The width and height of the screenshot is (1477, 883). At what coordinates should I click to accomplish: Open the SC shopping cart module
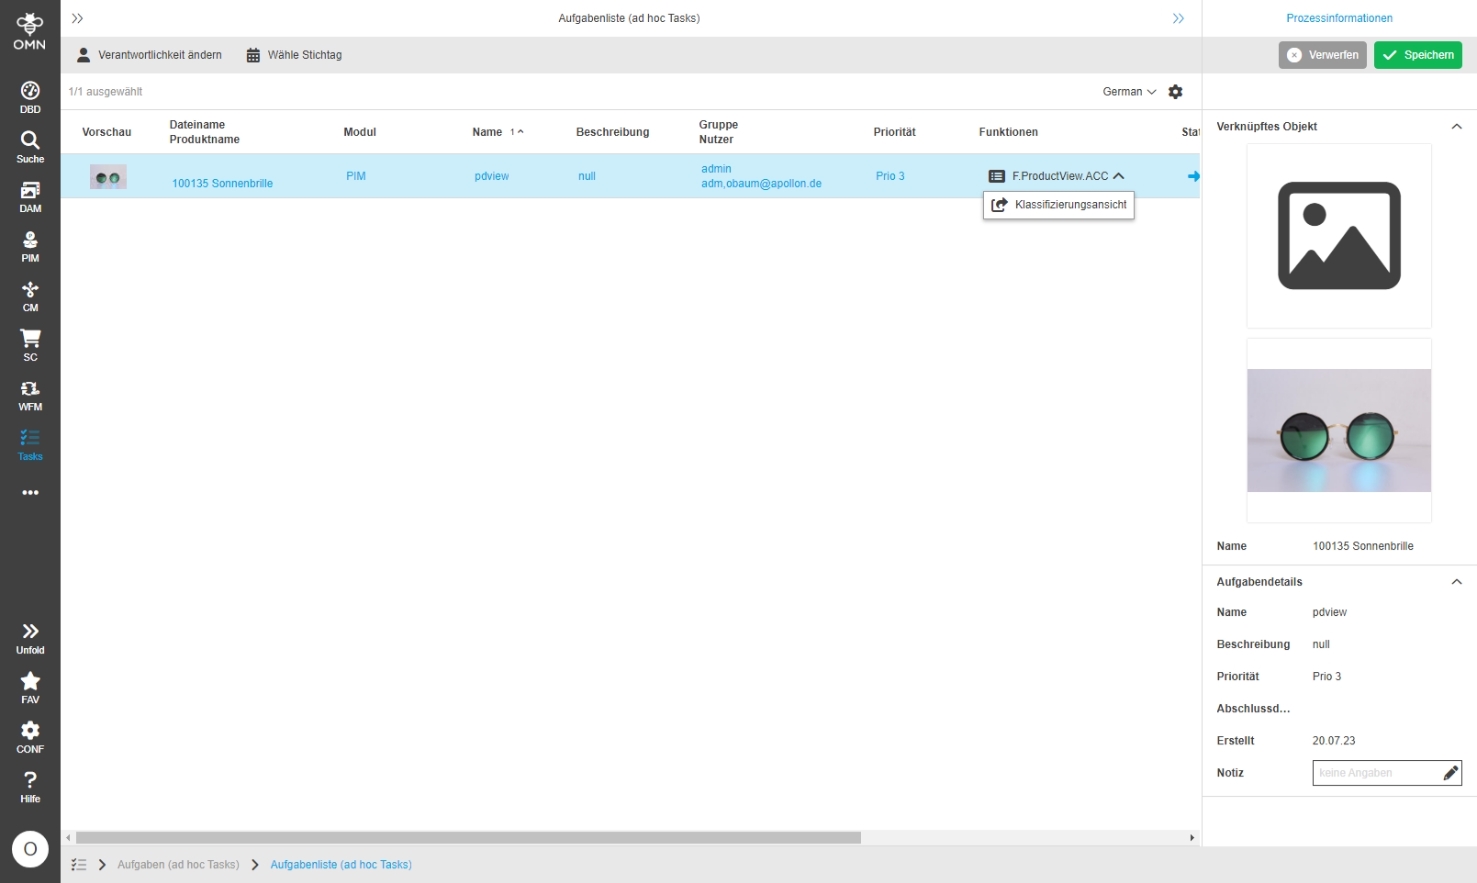pyautogui.click(x=30, y=345)
